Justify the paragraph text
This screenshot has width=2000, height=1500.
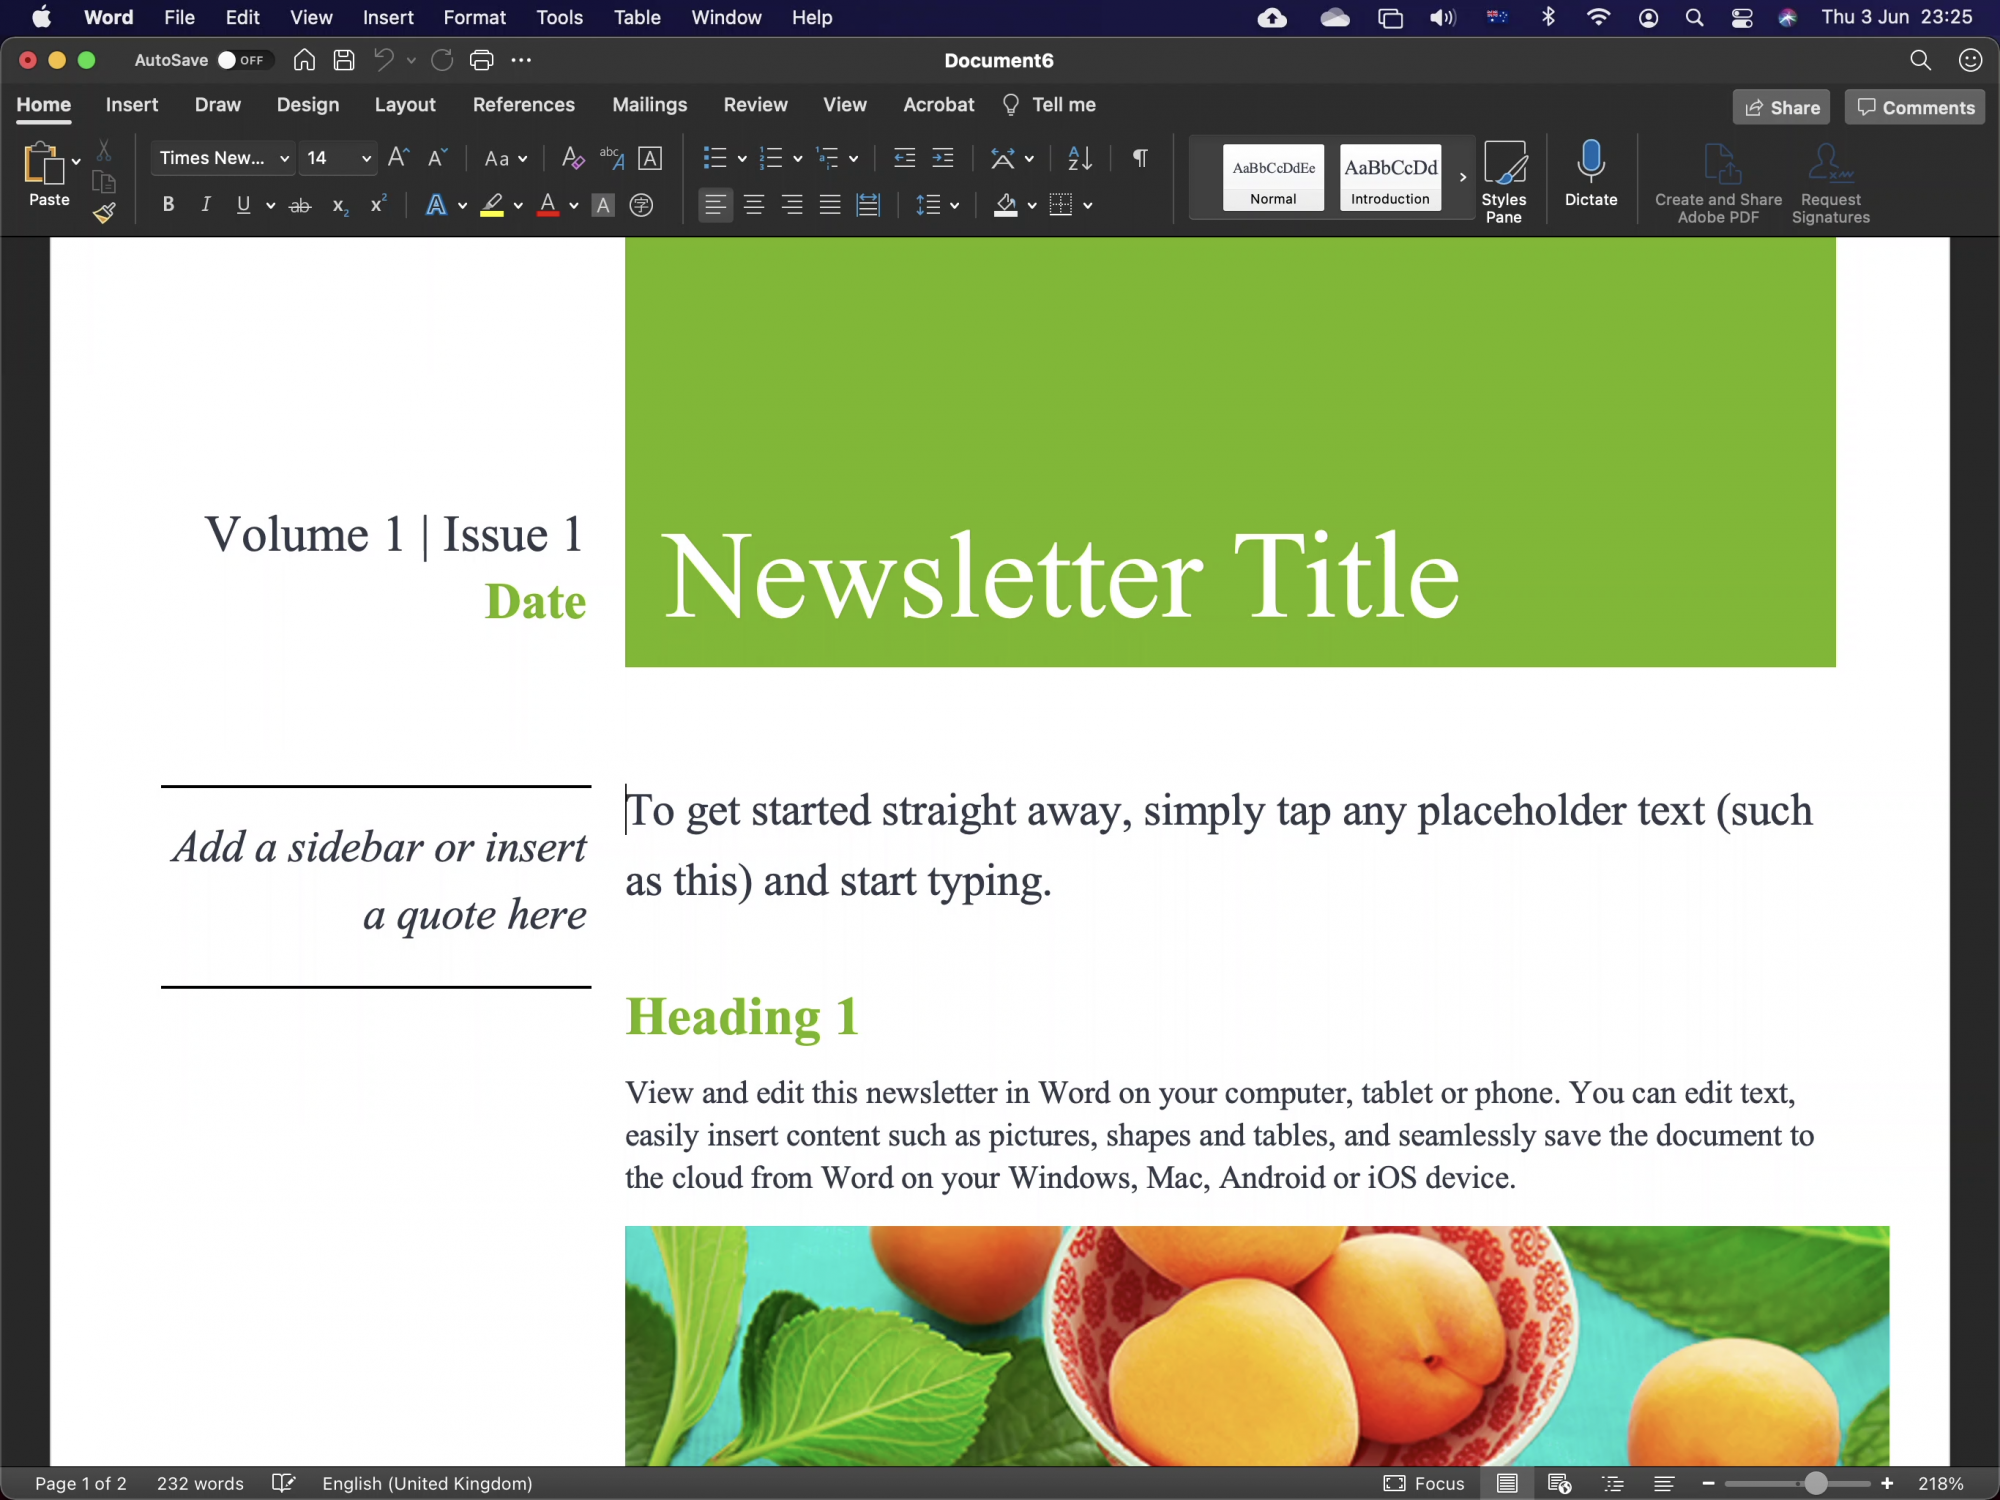click(x=830, y=205)
